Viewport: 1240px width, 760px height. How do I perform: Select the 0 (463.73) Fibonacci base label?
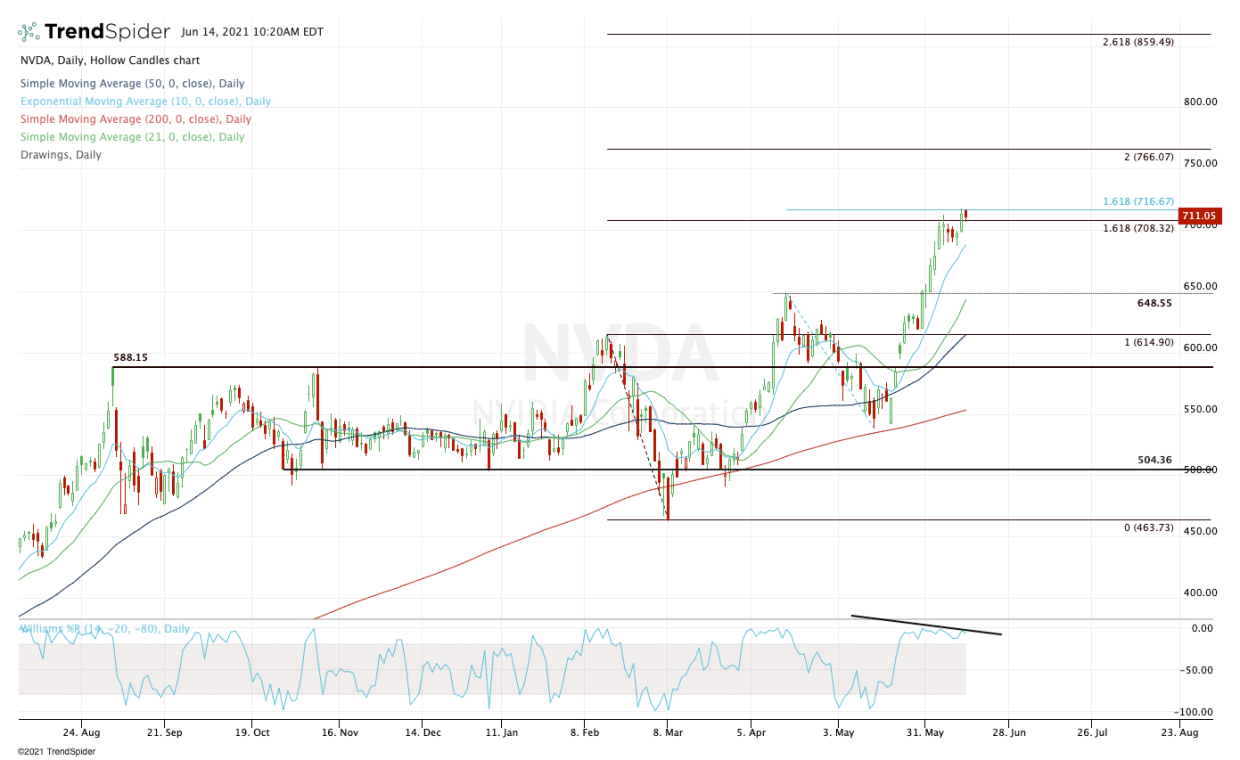(x=1148, y=527)
